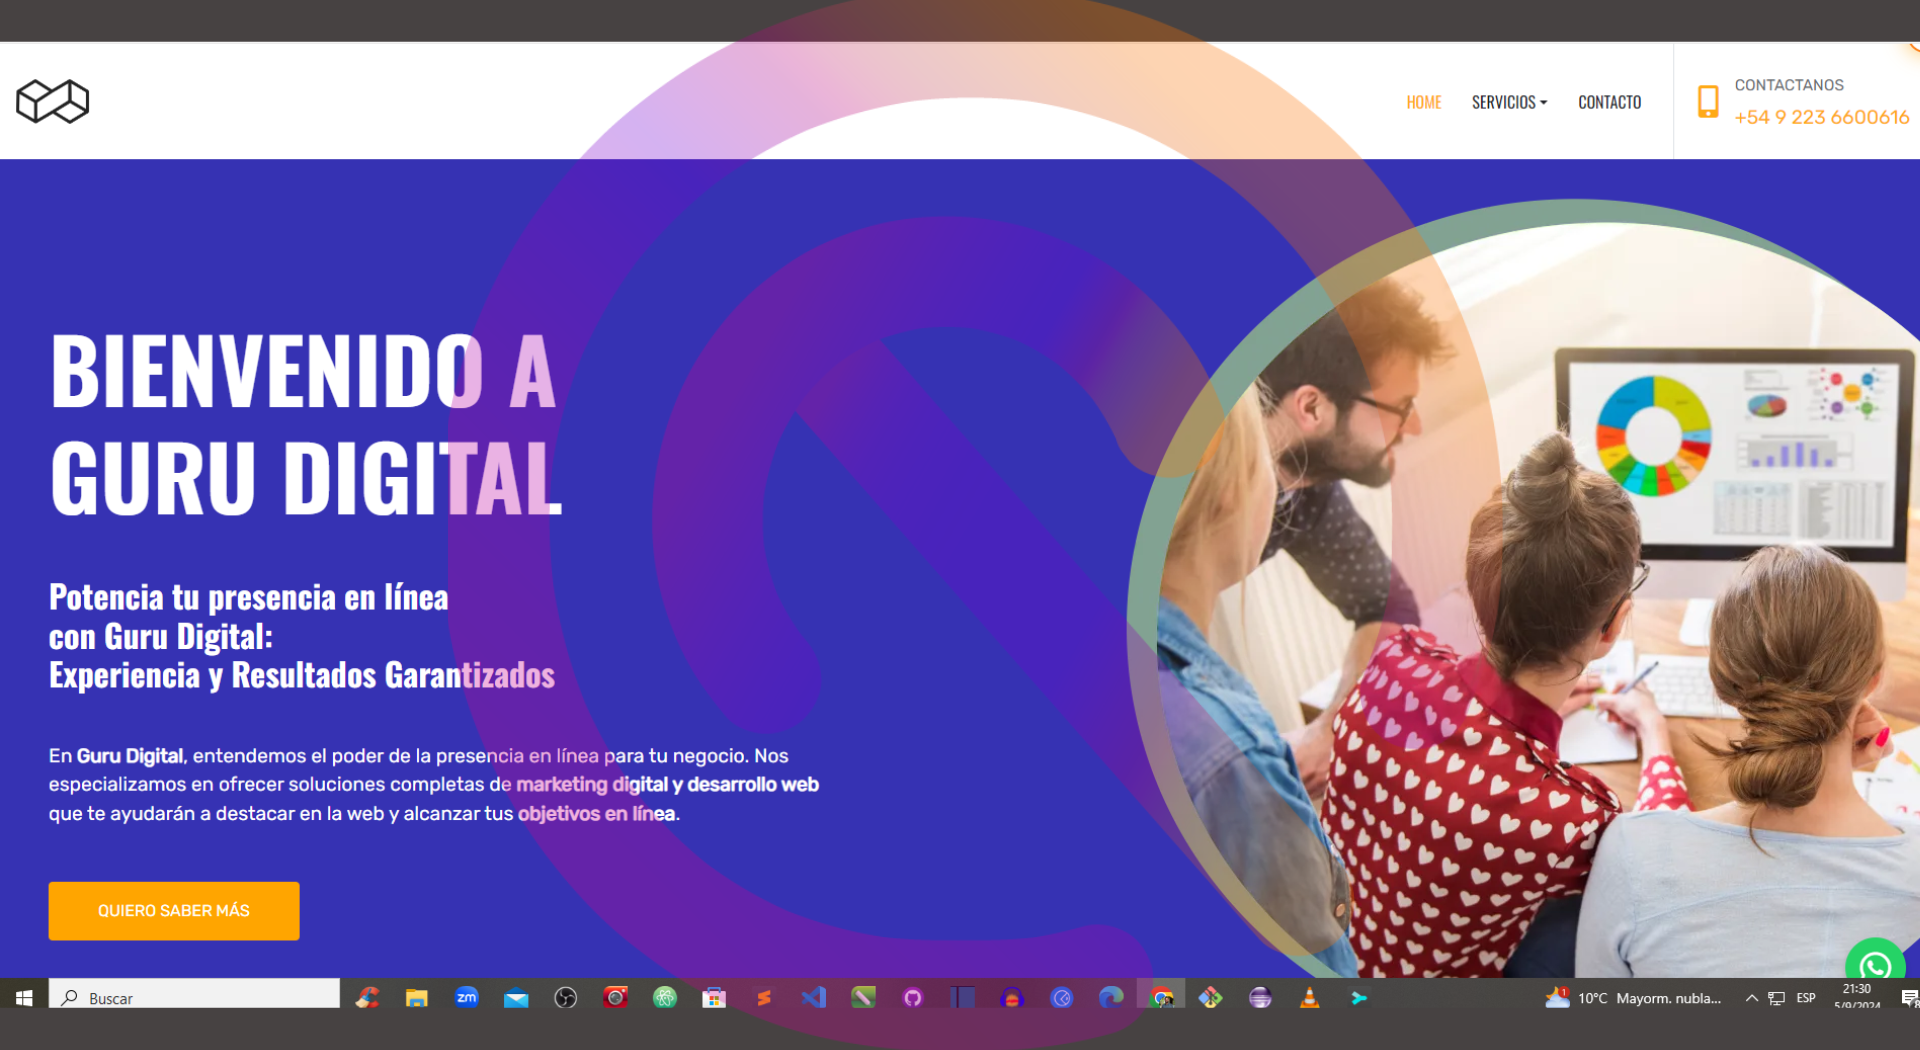Open GitHub Desktop from the taskbar
This screenshot has height=1050, width=1920.
[x=913, y=997]
